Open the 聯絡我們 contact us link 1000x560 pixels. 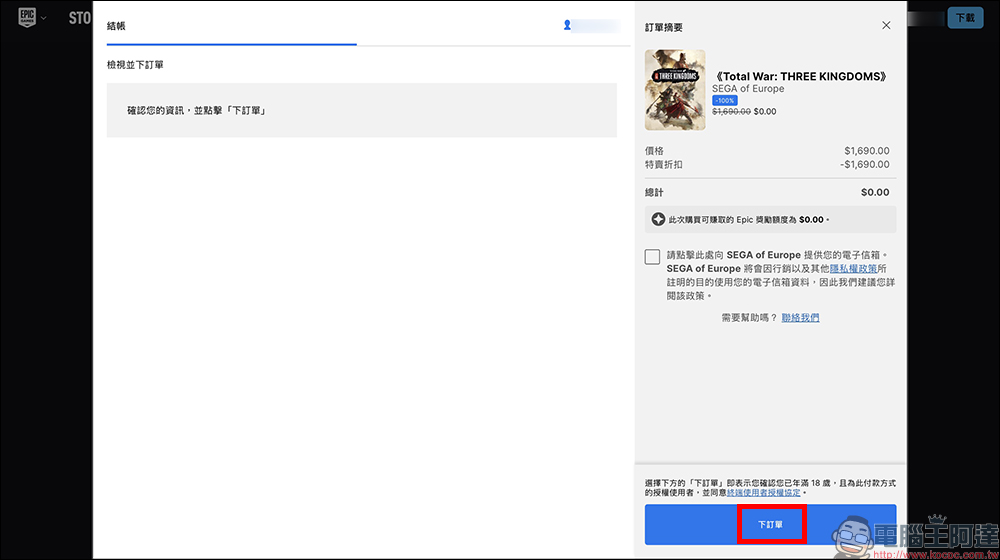click(x=800, y=317)
